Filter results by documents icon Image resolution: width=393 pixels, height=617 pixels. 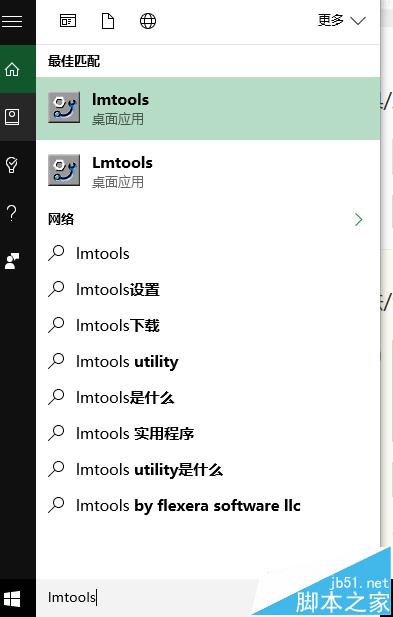click(108, 20)
